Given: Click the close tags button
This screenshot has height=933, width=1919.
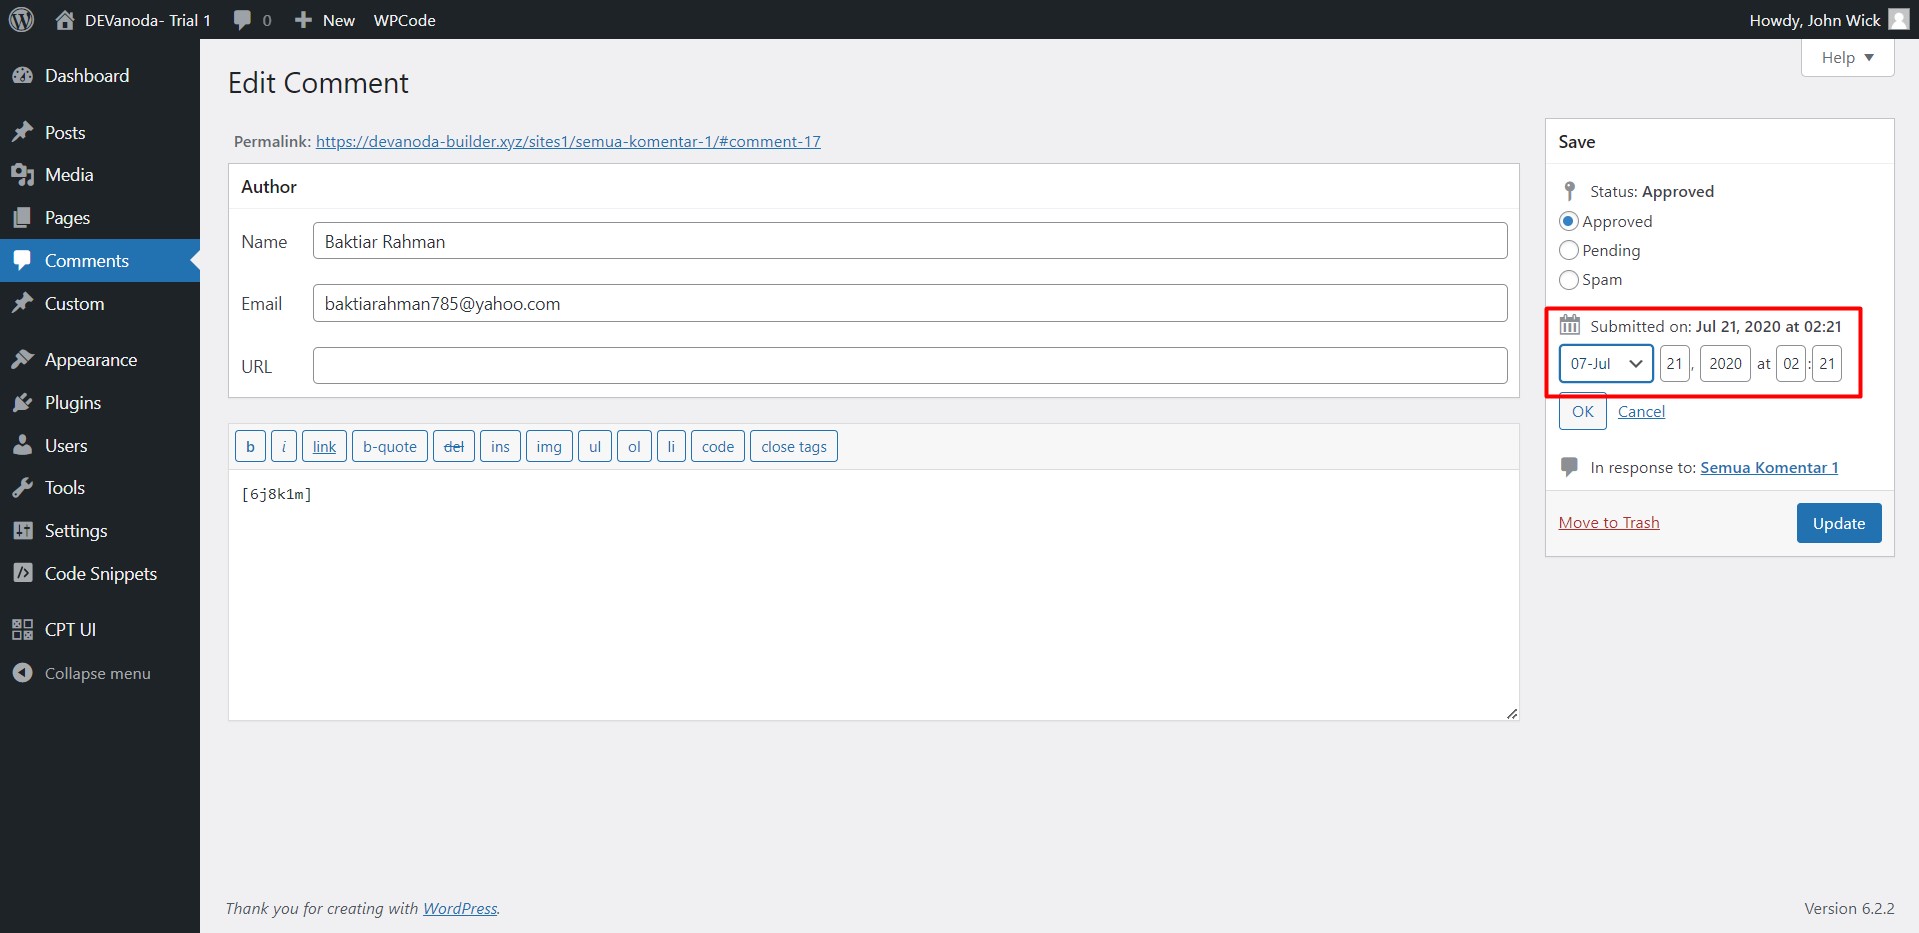Looking at the screenshot, I should pyautogui.click(x=794, y=446).
